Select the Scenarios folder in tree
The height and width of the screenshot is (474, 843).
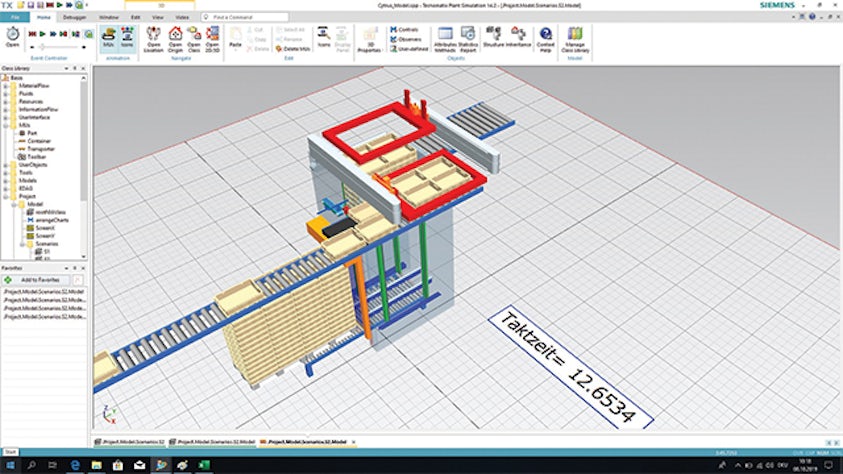pos(47,244)
